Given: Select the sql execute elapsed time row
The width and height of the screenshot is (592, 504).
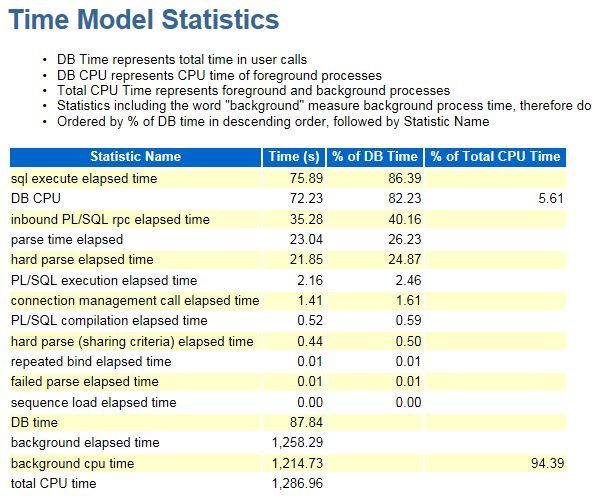Looking at the screenshot, I should pos(288,179).
